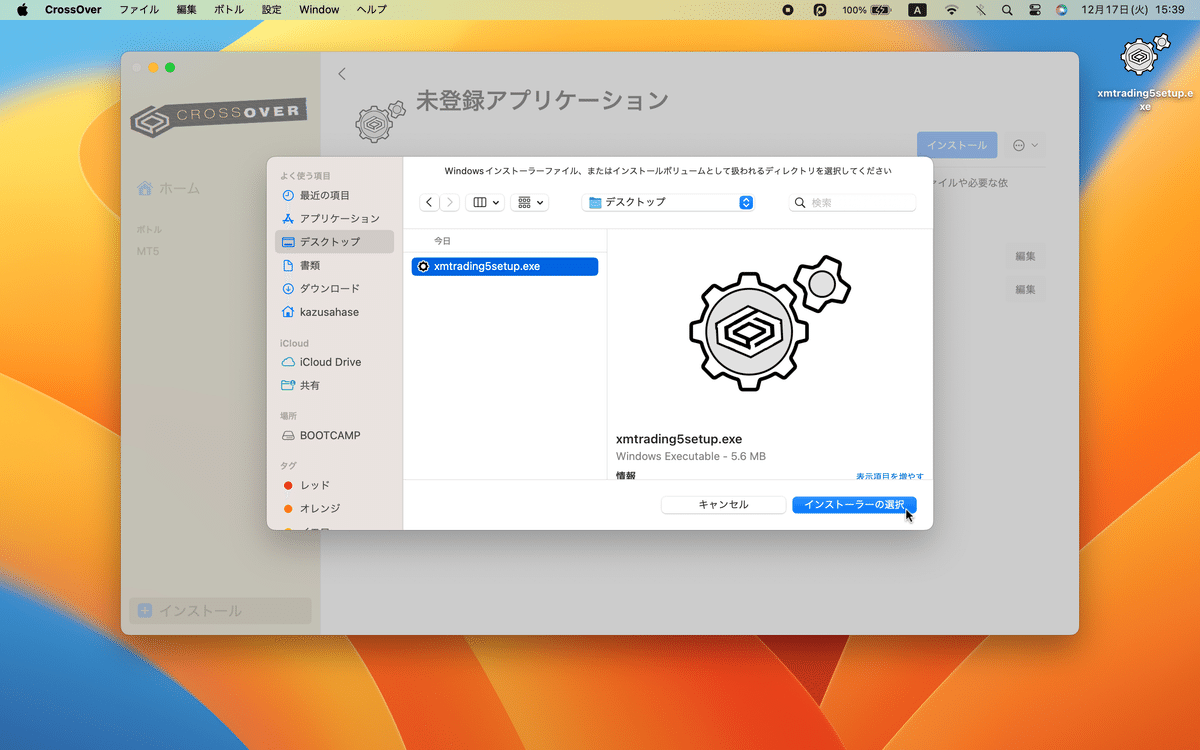Go back in file dialog
The height and width of the screenshot is (750, 1200).
[429, 202]
